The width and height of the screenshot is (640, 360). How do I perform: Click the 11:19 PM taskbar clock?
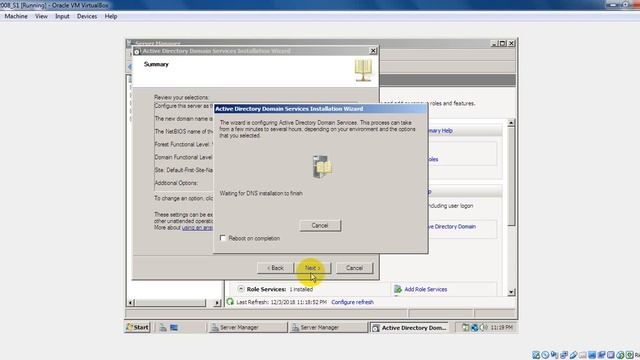tap(501, 327)
